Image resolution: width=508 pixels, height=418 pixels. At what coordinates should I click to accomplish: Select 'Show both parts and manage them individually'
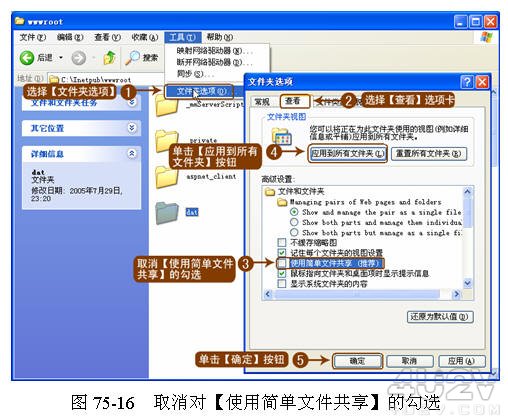click(294, 222)
